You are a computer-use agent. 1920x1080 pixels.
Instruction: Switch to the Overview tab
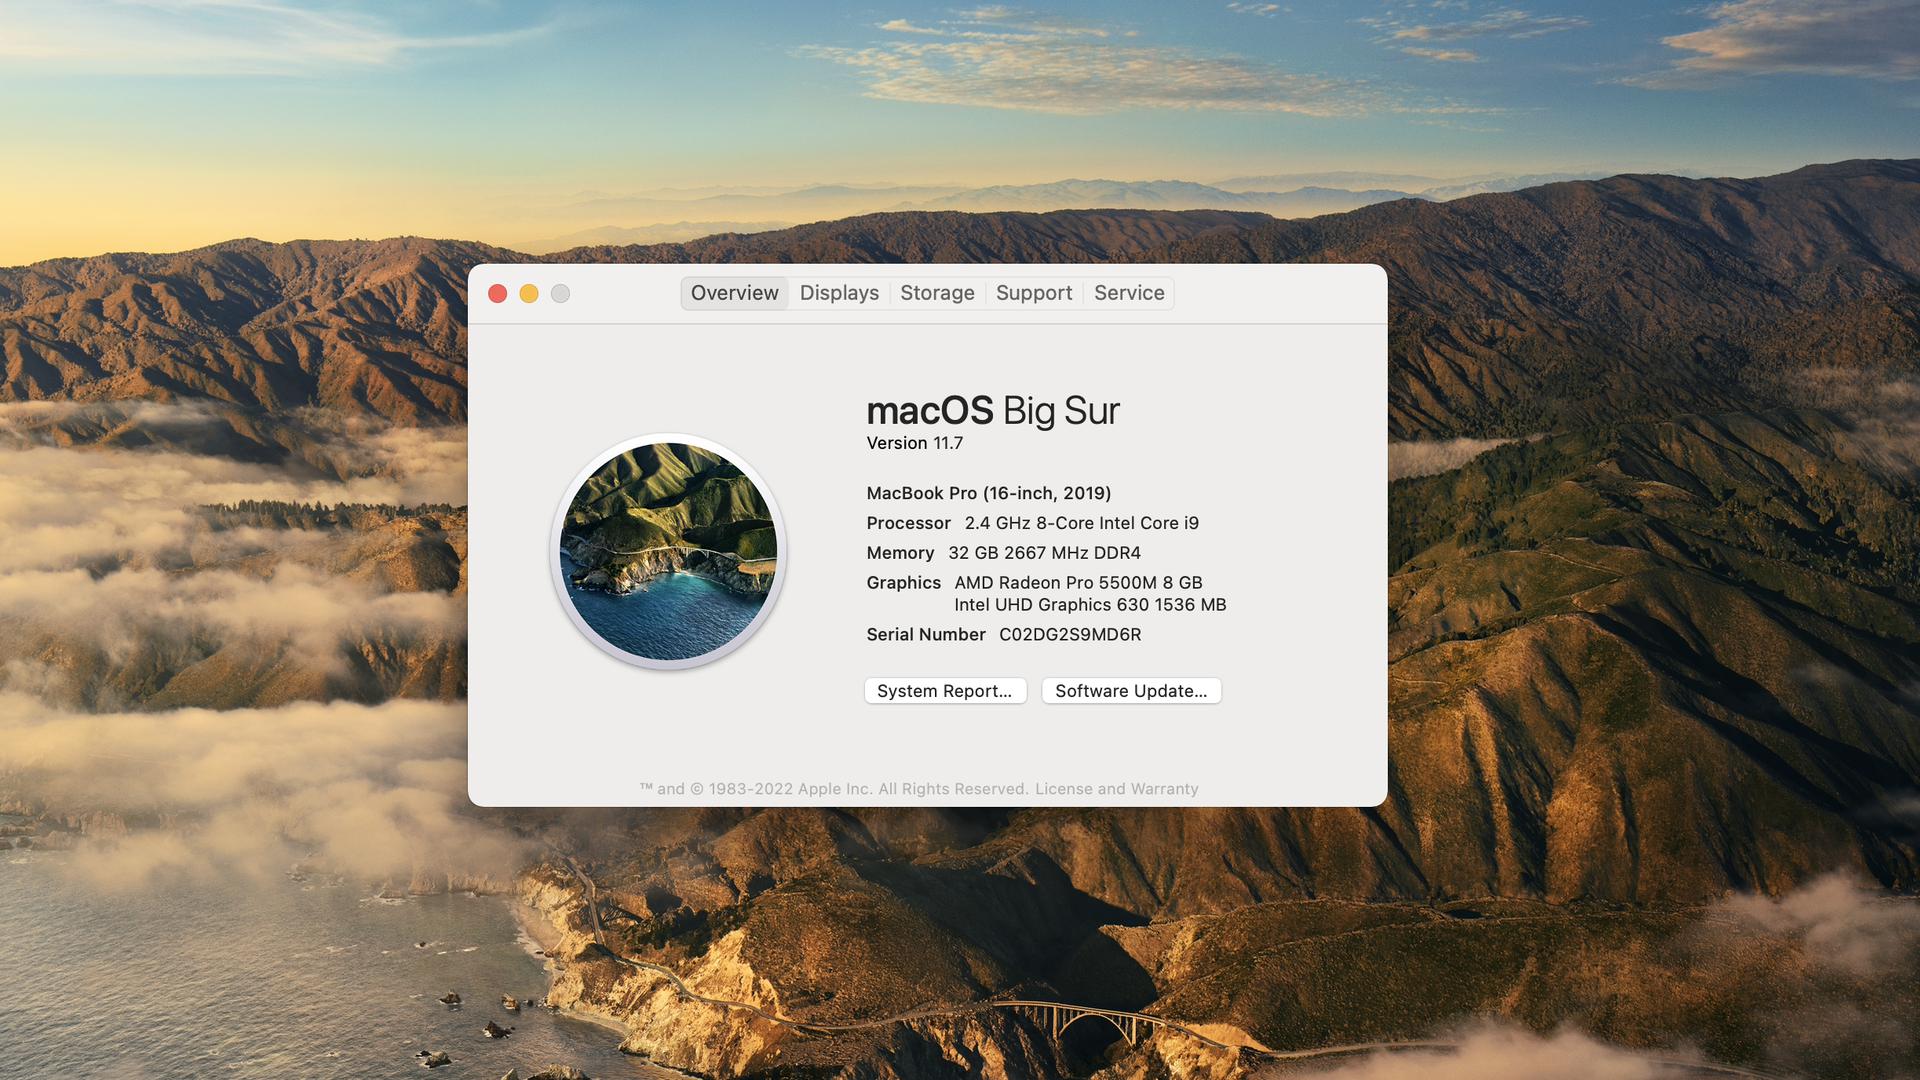[x=734, y=293]
